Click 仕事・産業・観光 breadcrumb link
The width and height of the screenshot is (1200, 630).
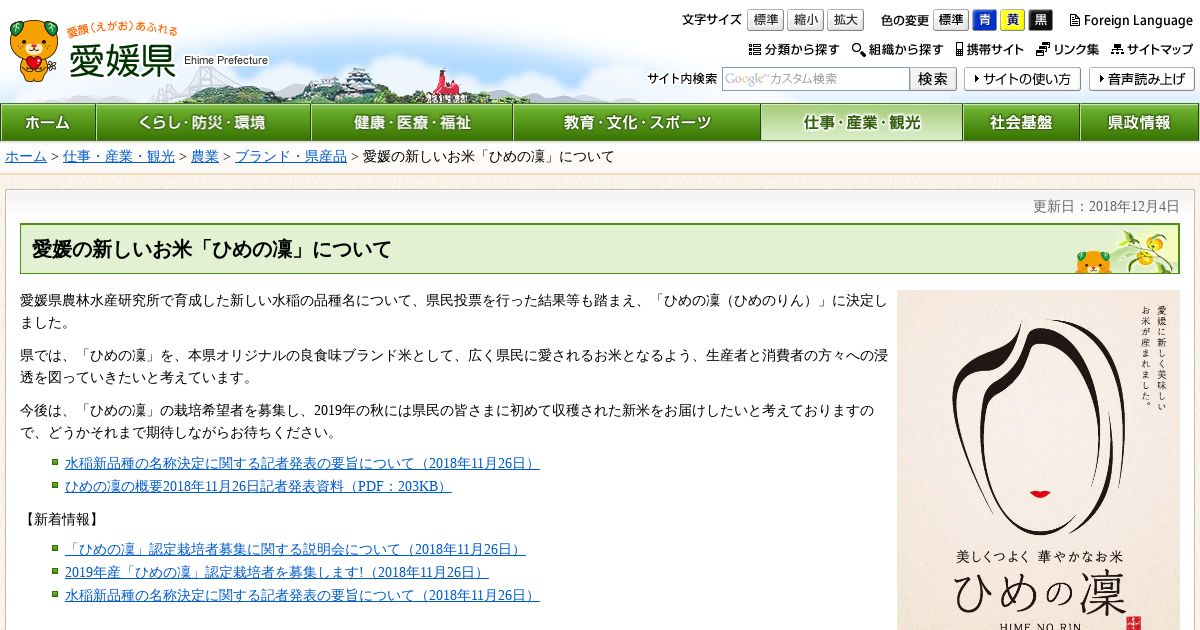119,156
